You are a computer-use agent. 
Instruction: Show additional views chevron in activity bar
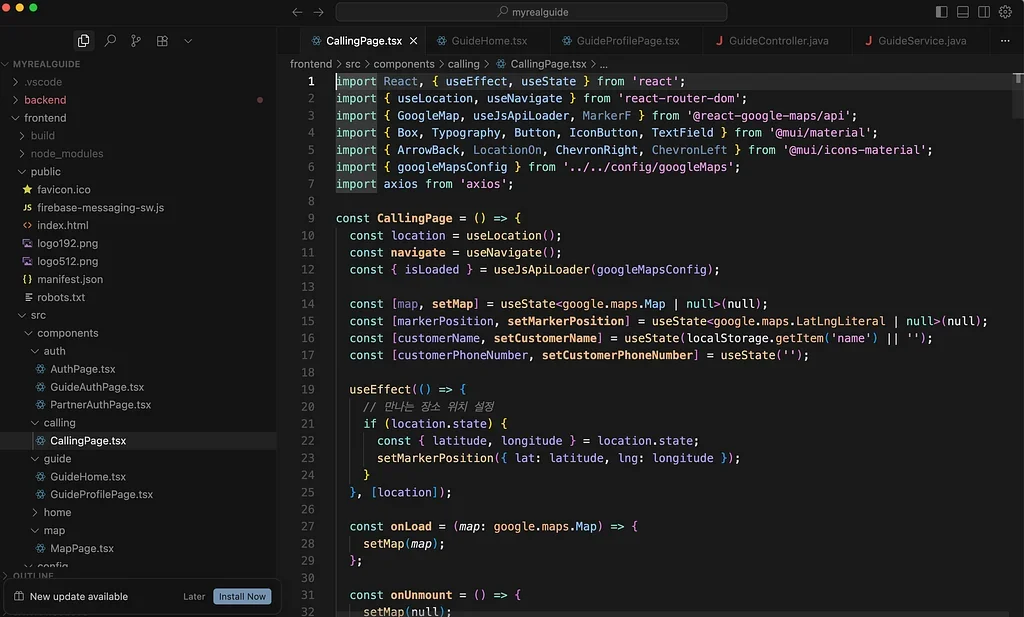[x=188, y=41]
